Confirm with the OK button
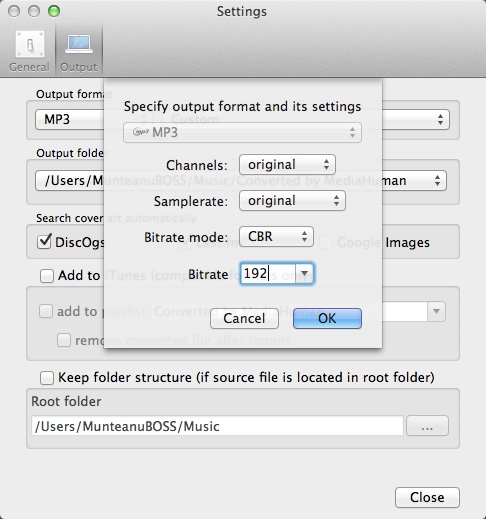Image resolution: width=486 pixels, height=519 pixels. point(327,318)
